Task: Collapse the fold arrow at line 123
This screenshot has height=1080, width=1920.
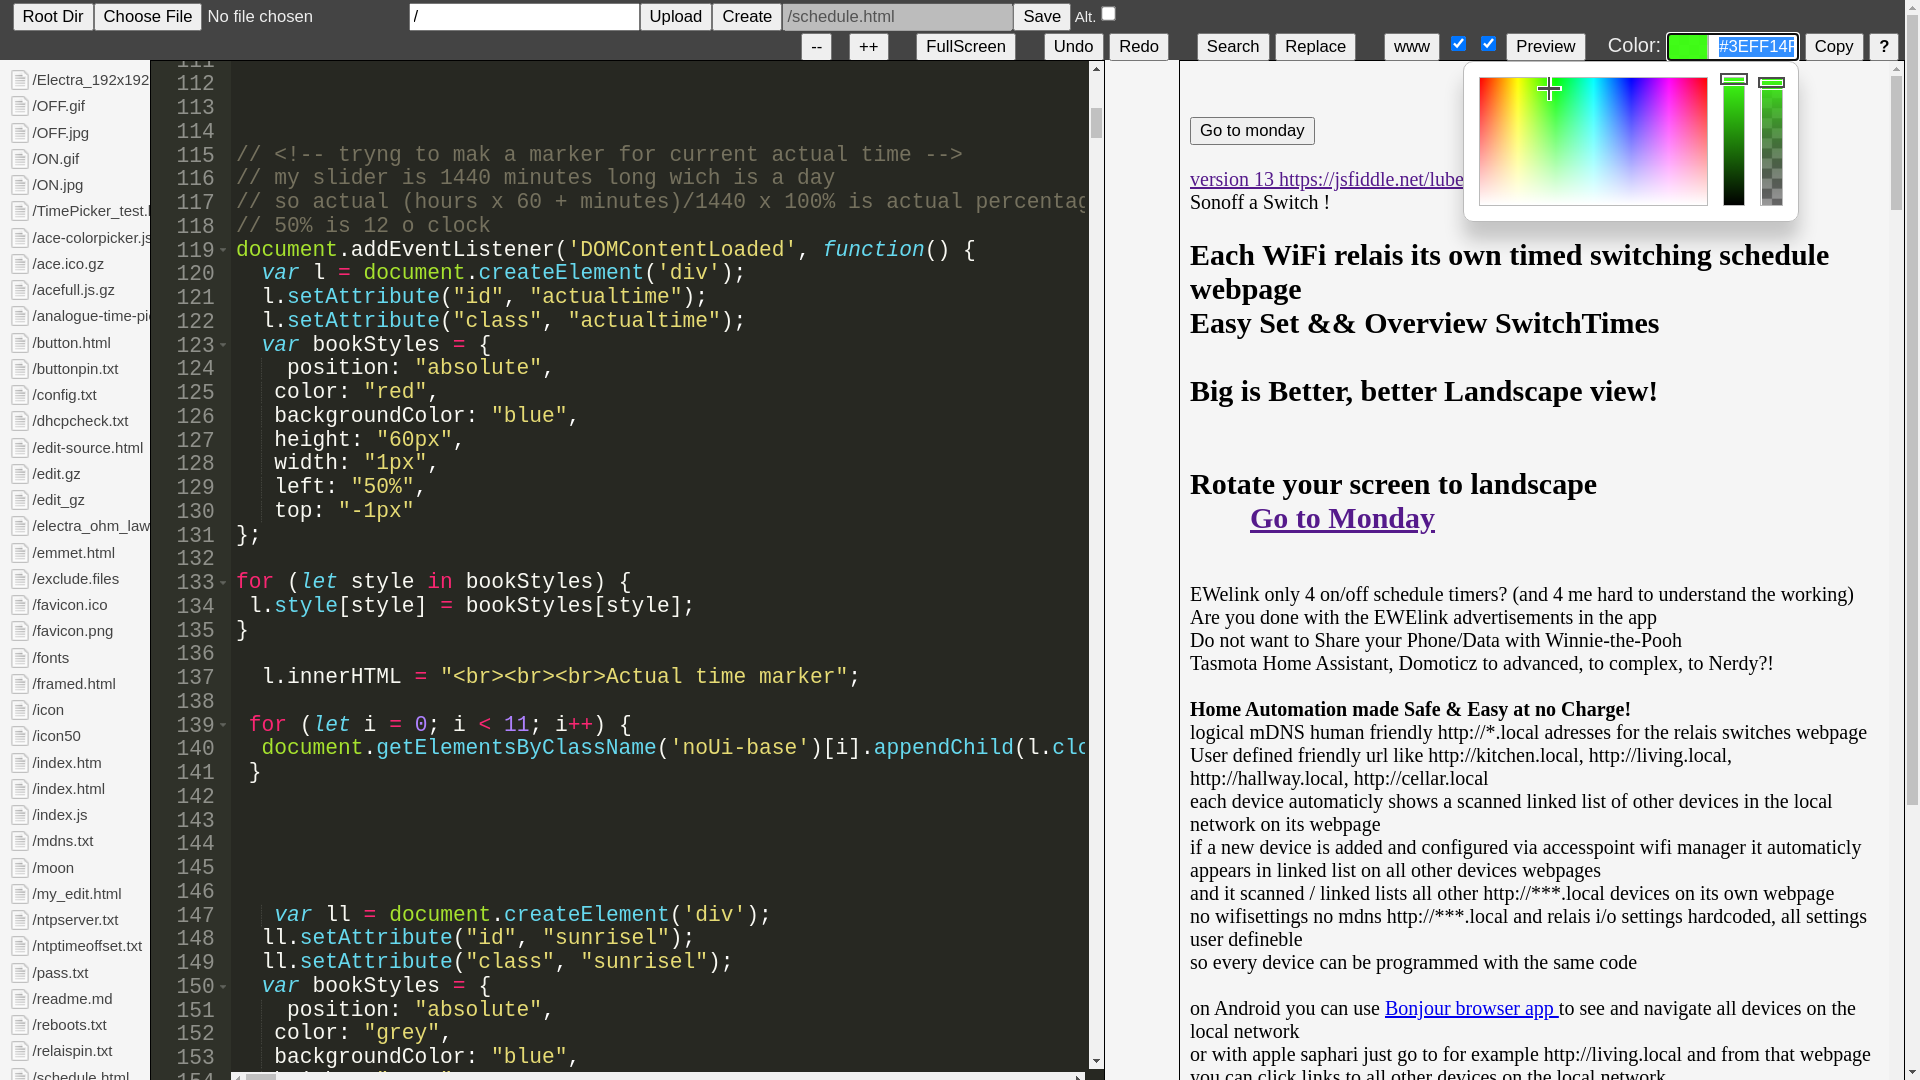Action: click(223, 346)
